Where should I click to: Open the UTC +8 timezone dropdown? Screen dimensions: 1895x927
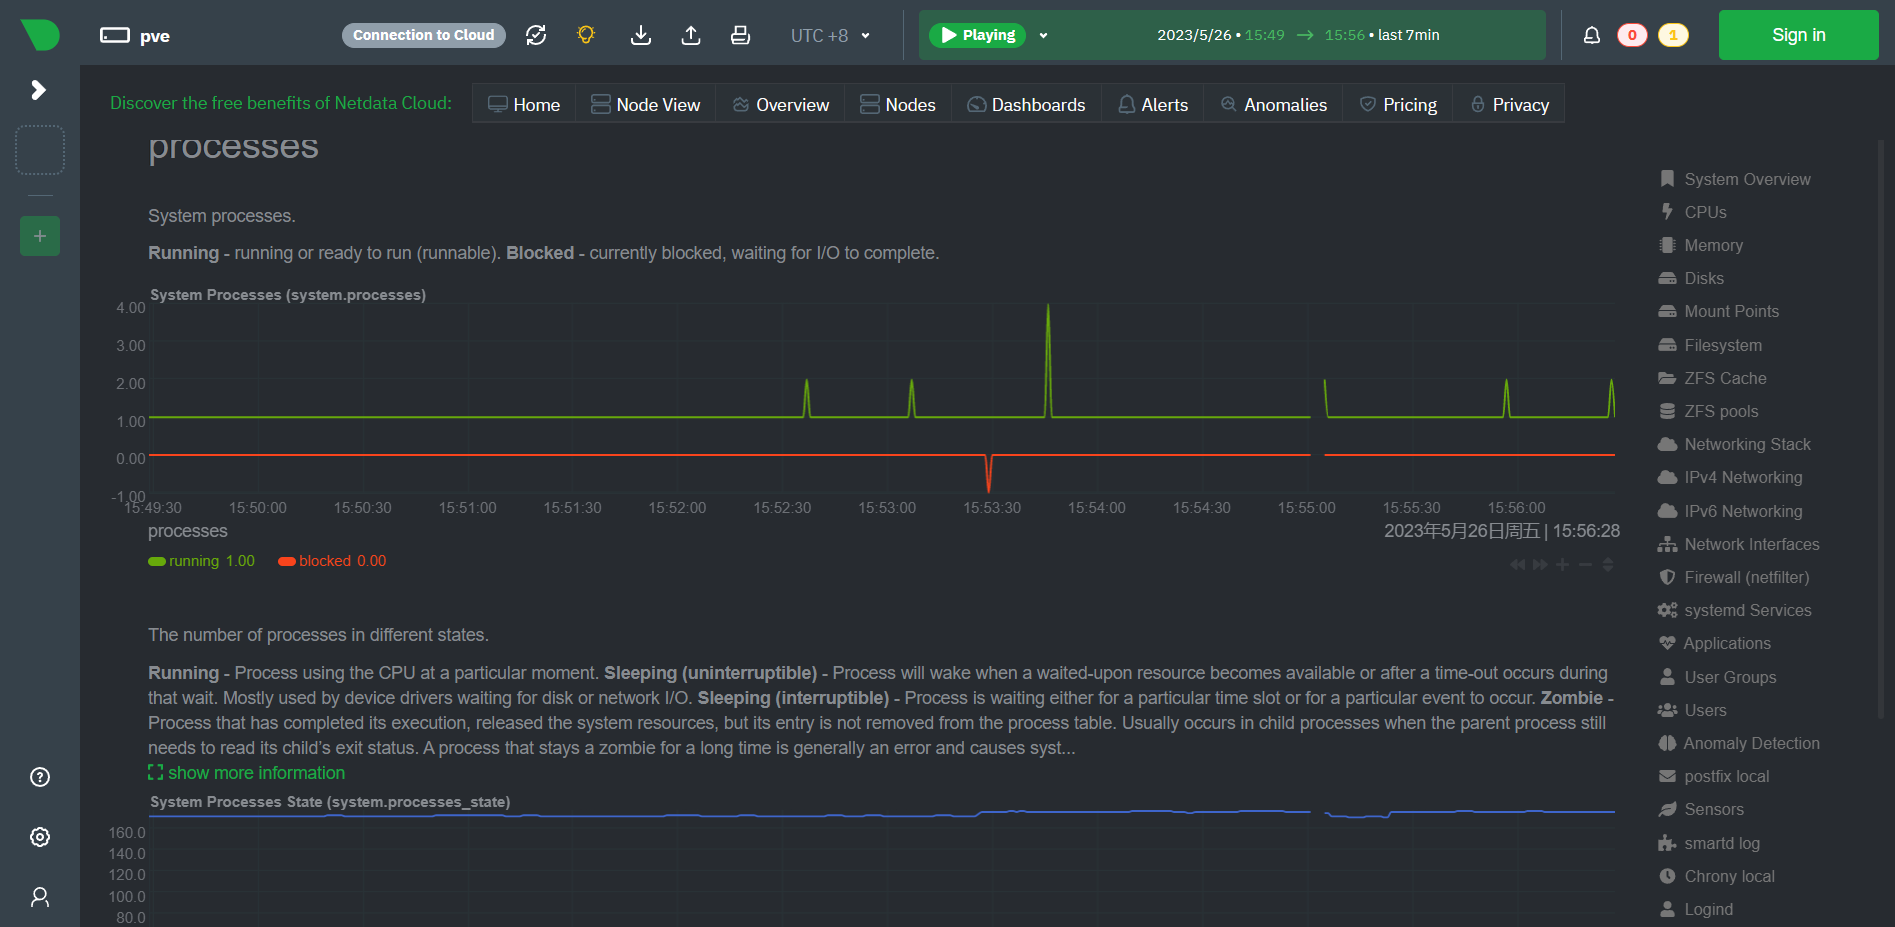coord(830,35)
